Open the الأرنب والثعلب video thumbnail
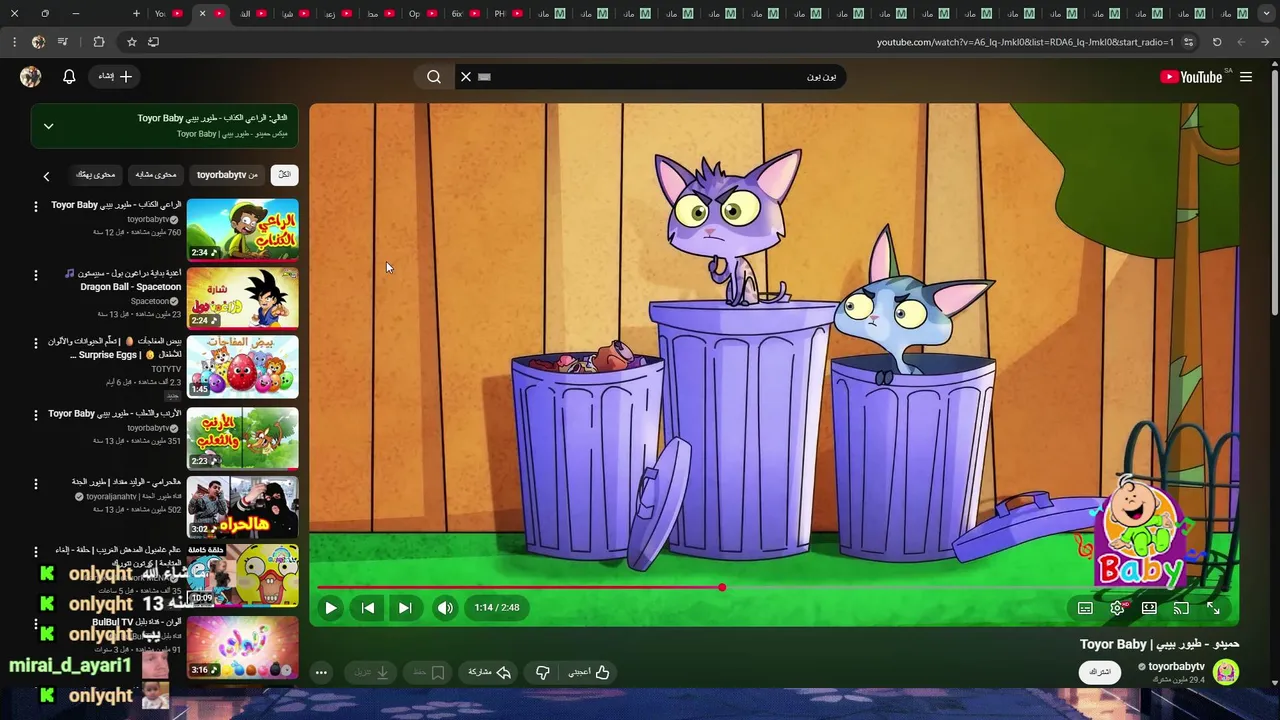 [243, 438]
